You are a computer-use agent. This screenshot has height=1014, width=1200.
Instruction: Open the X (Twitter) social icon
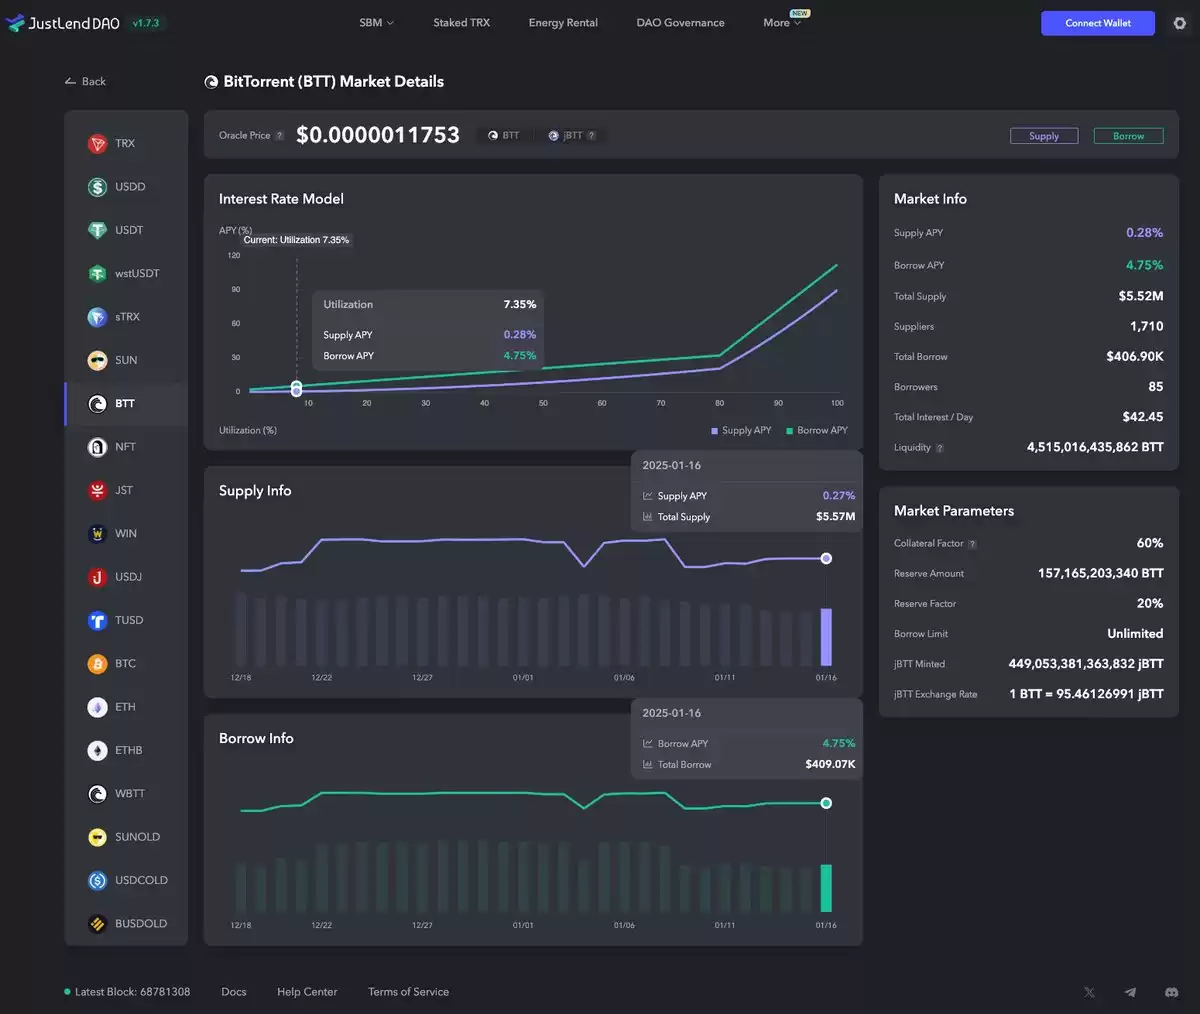pyautogui.click(x=1089, y=992)
